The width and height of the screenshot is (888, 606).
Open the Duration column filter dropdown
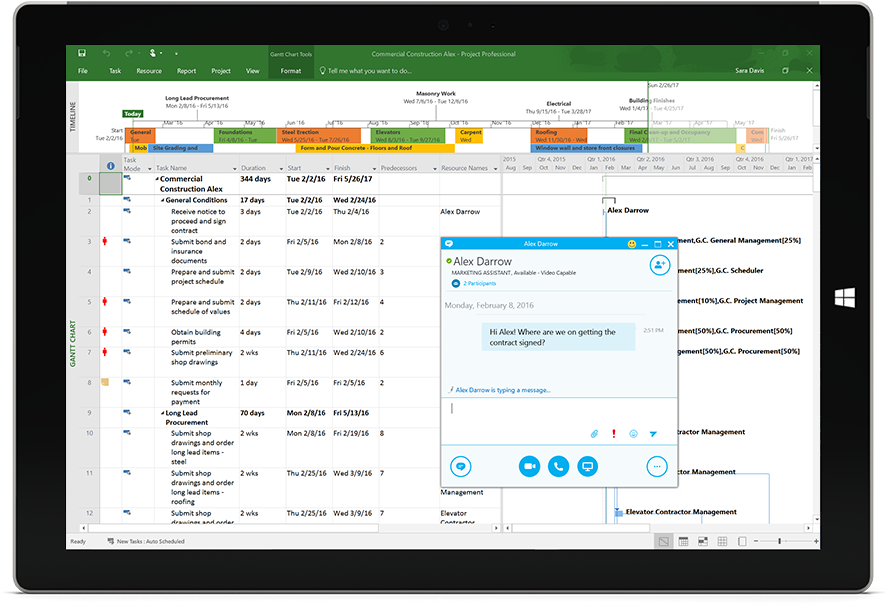tap(281, 169)
